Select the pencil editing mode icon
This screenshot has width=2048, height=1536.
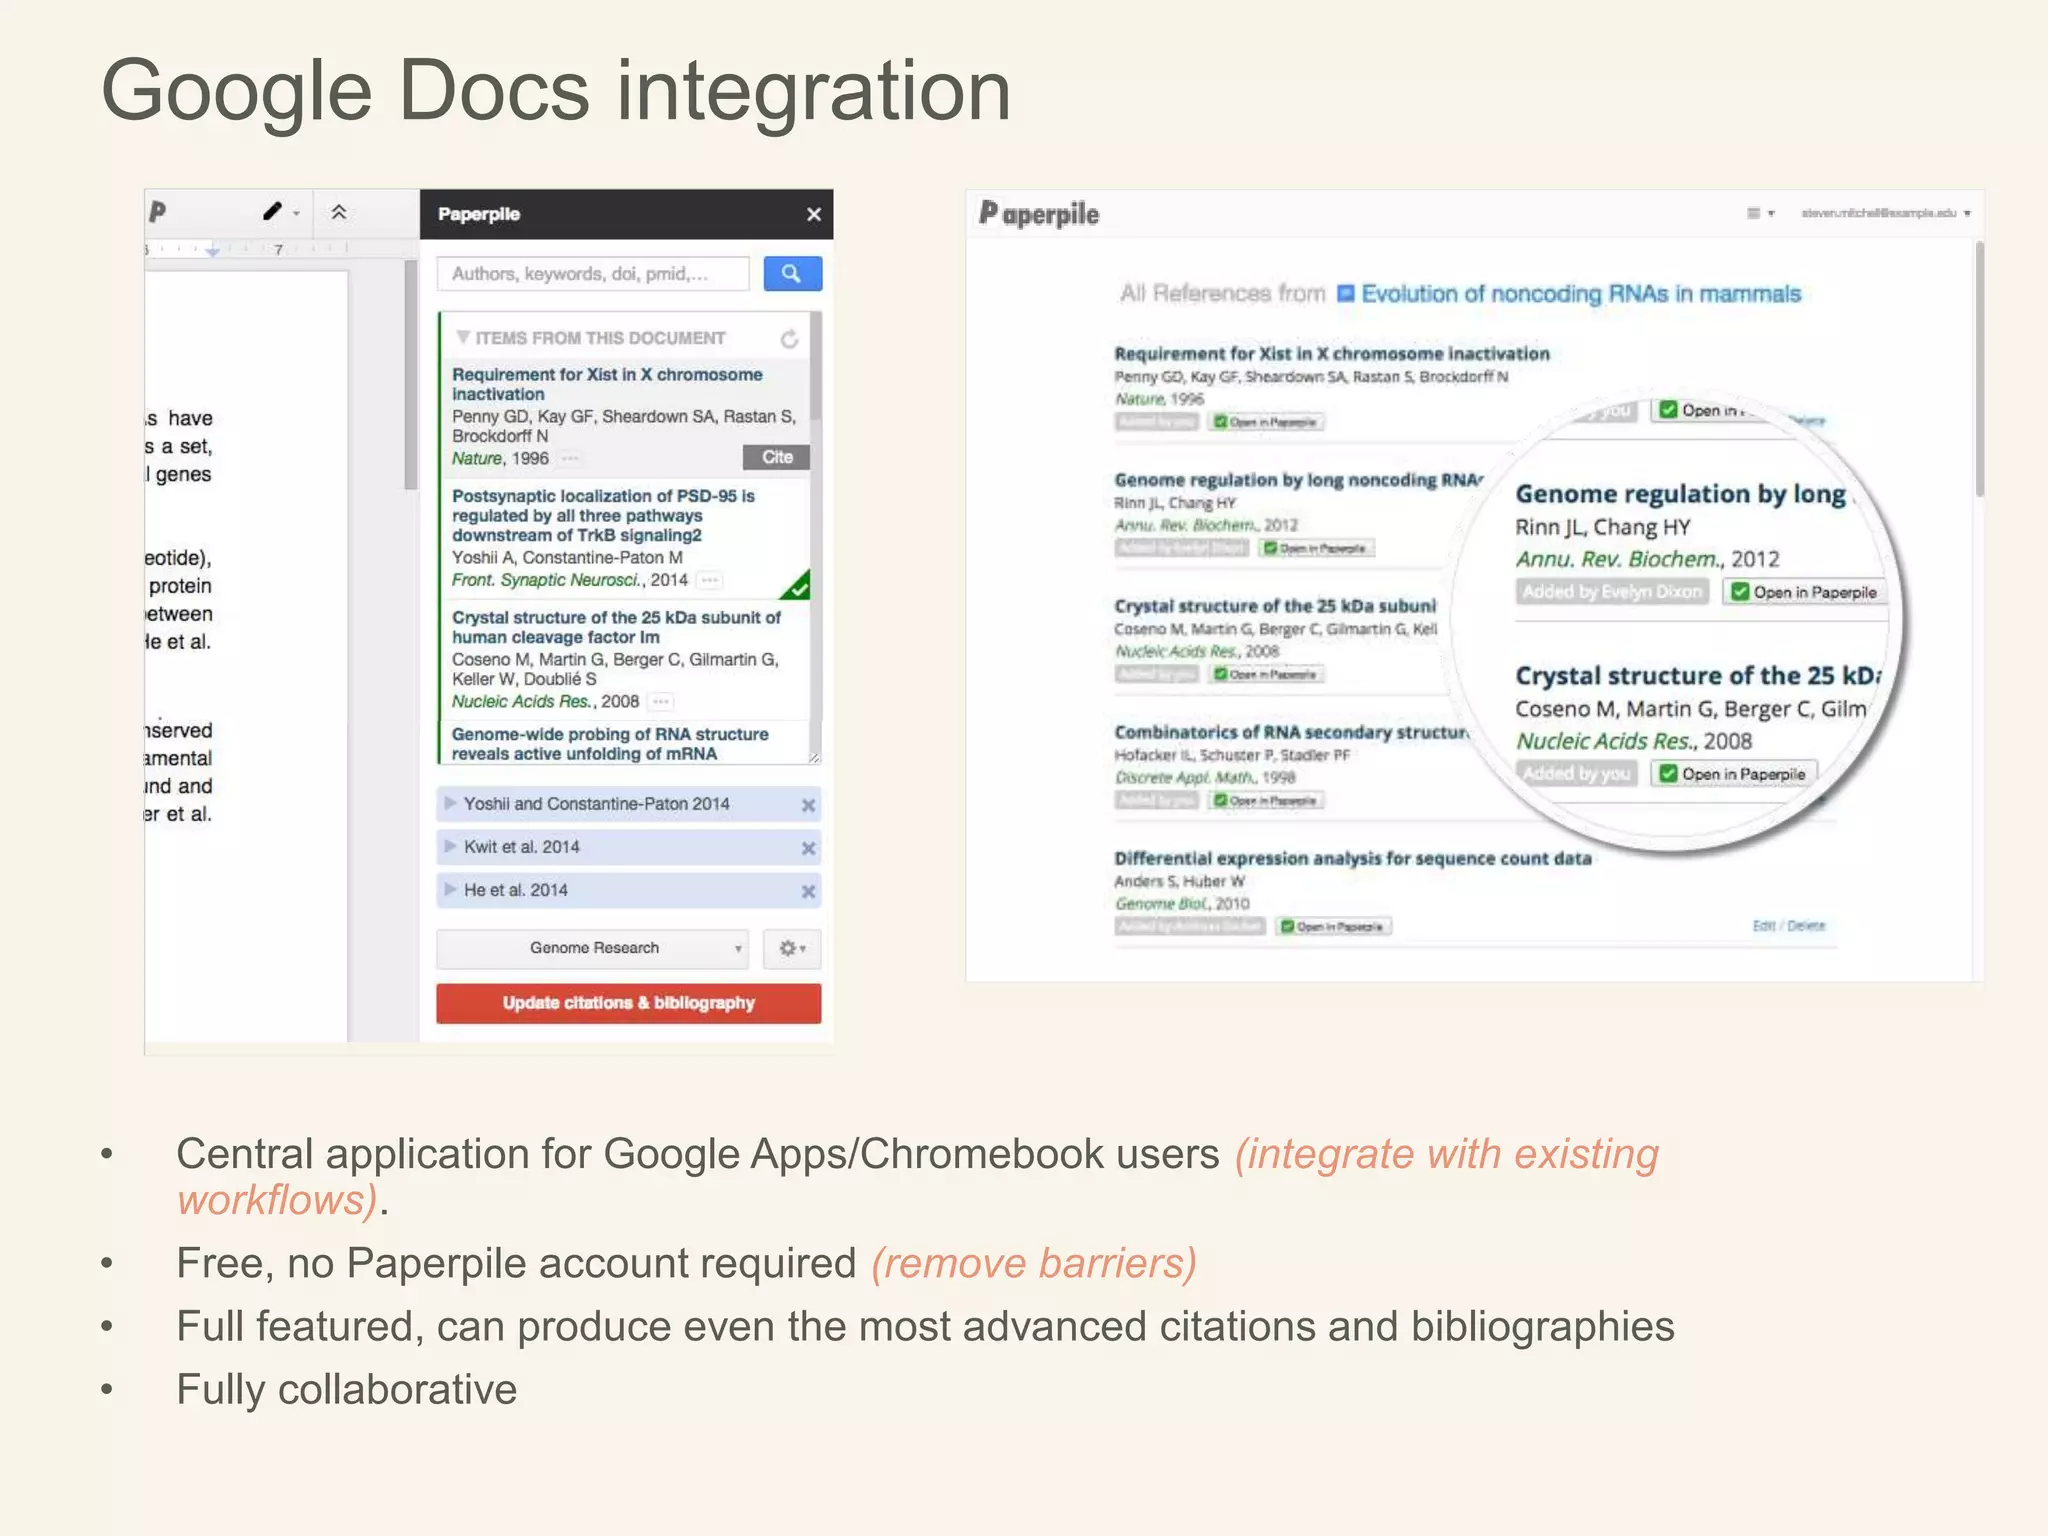[272, 211]
